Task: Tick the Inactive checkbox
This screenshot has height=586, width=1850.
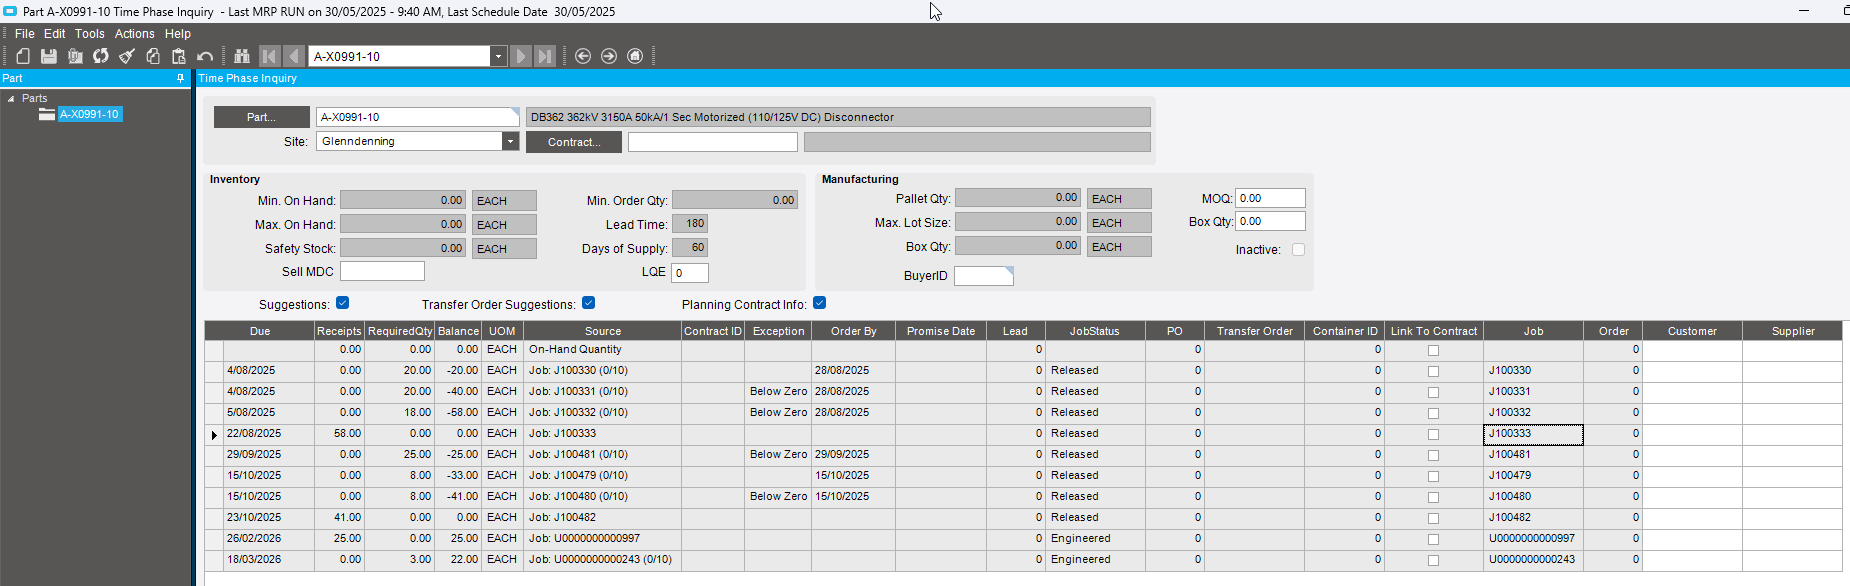Action: pyautogui.click(x=1298, y=250)
